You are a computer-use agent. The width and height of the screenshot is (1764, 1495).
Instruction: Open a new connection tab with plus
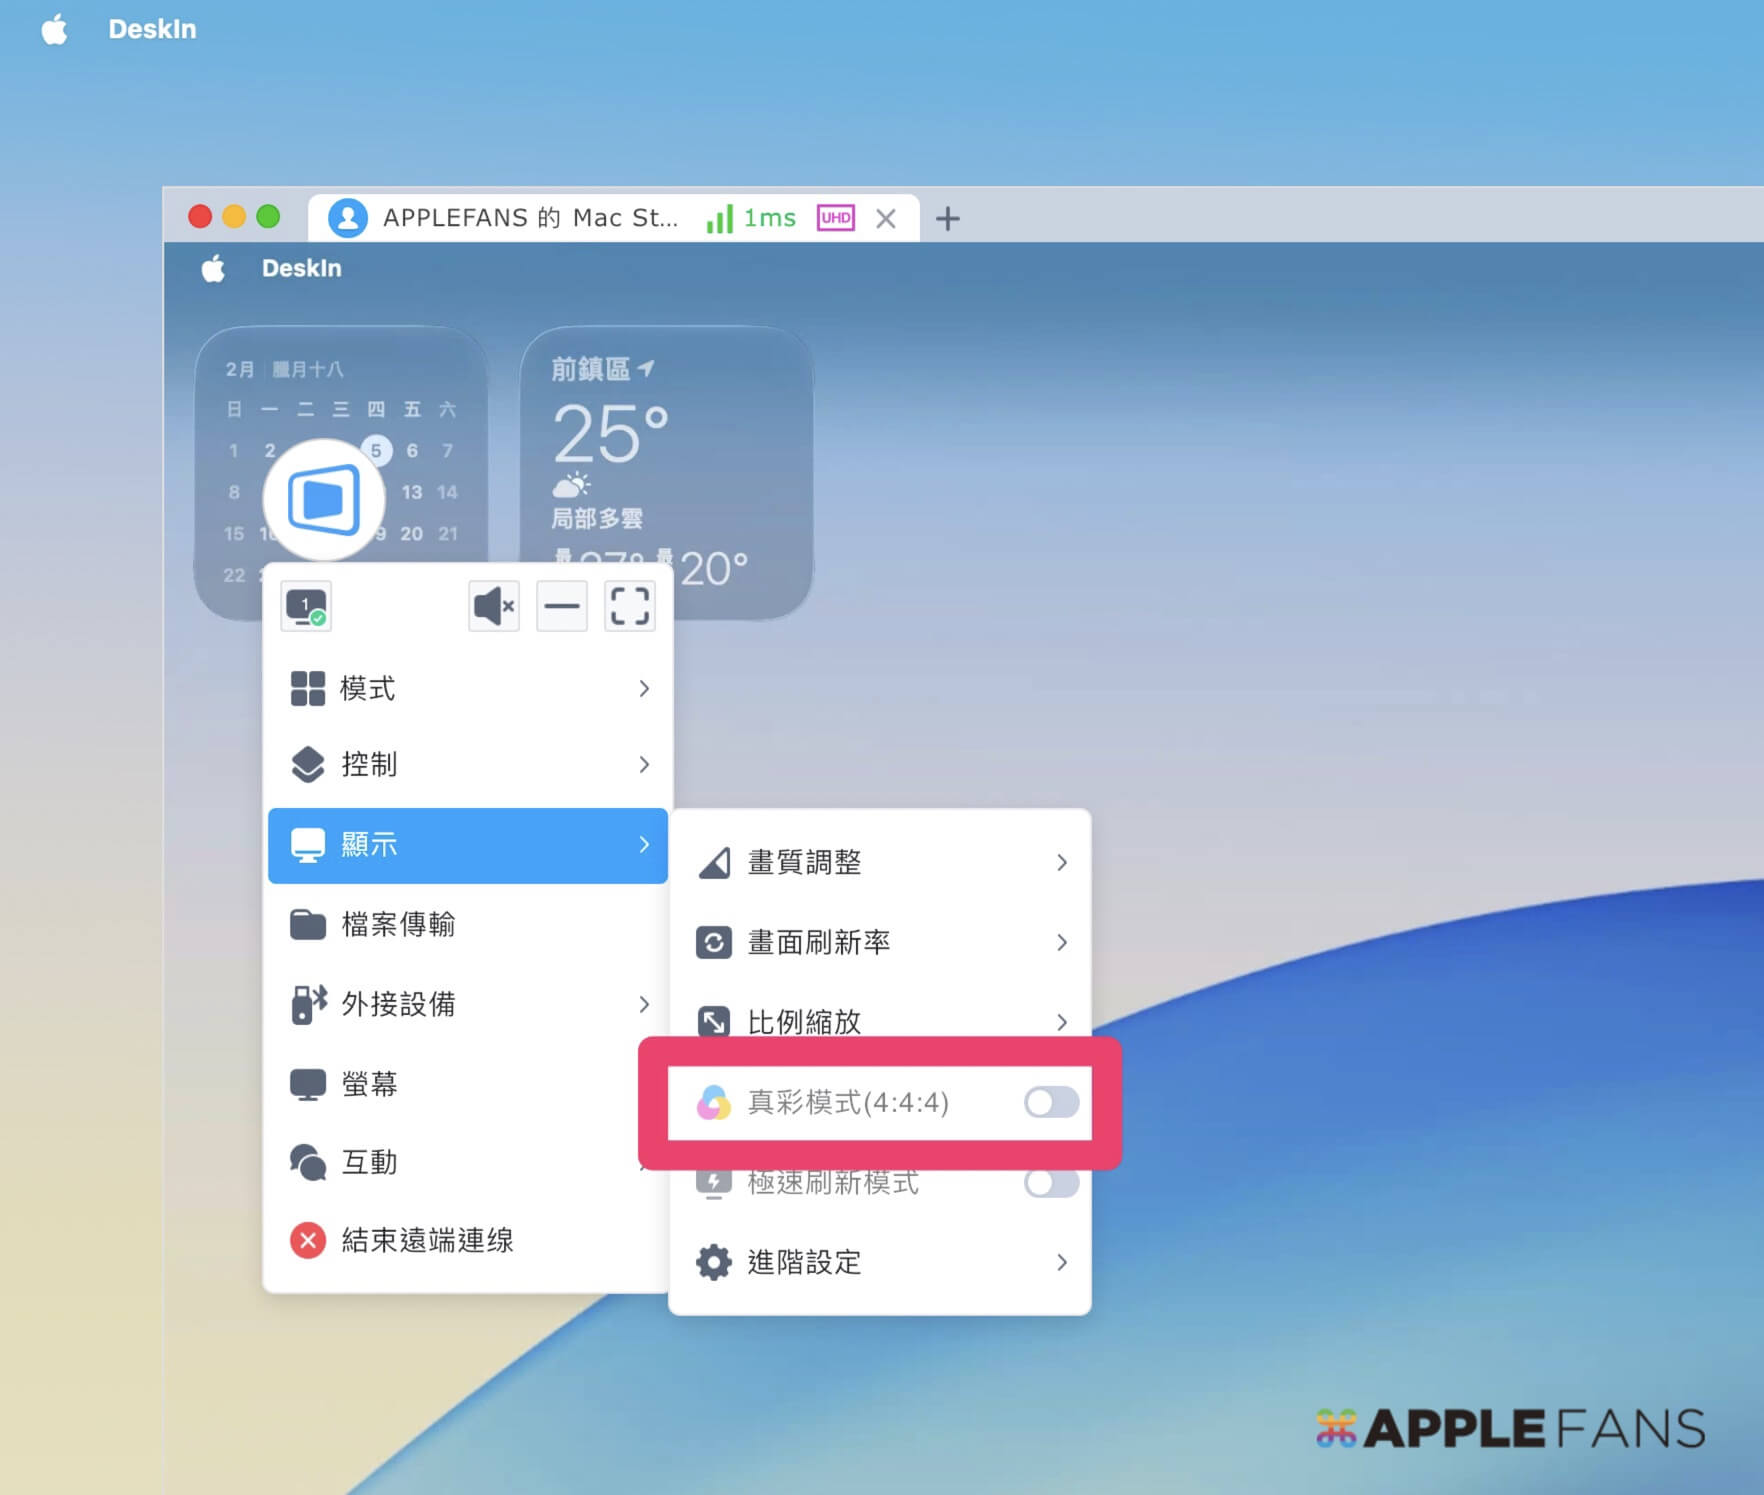point(947,218)
